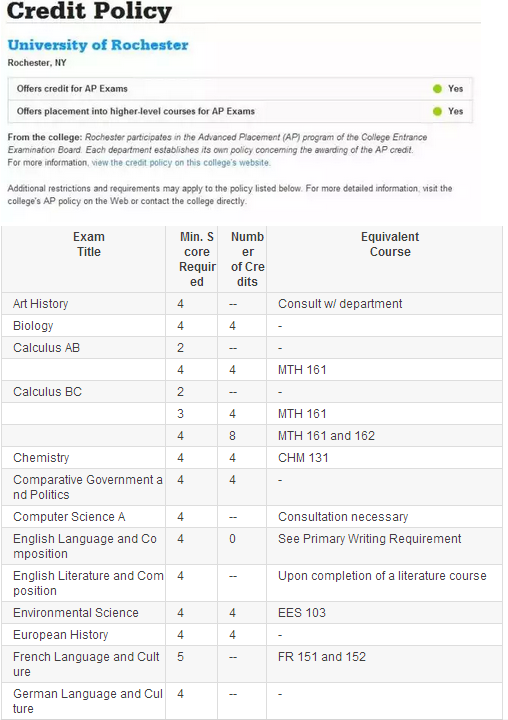Select the Art History exam row
Viewport: 508px width, 720px height.
pos(252,304)
